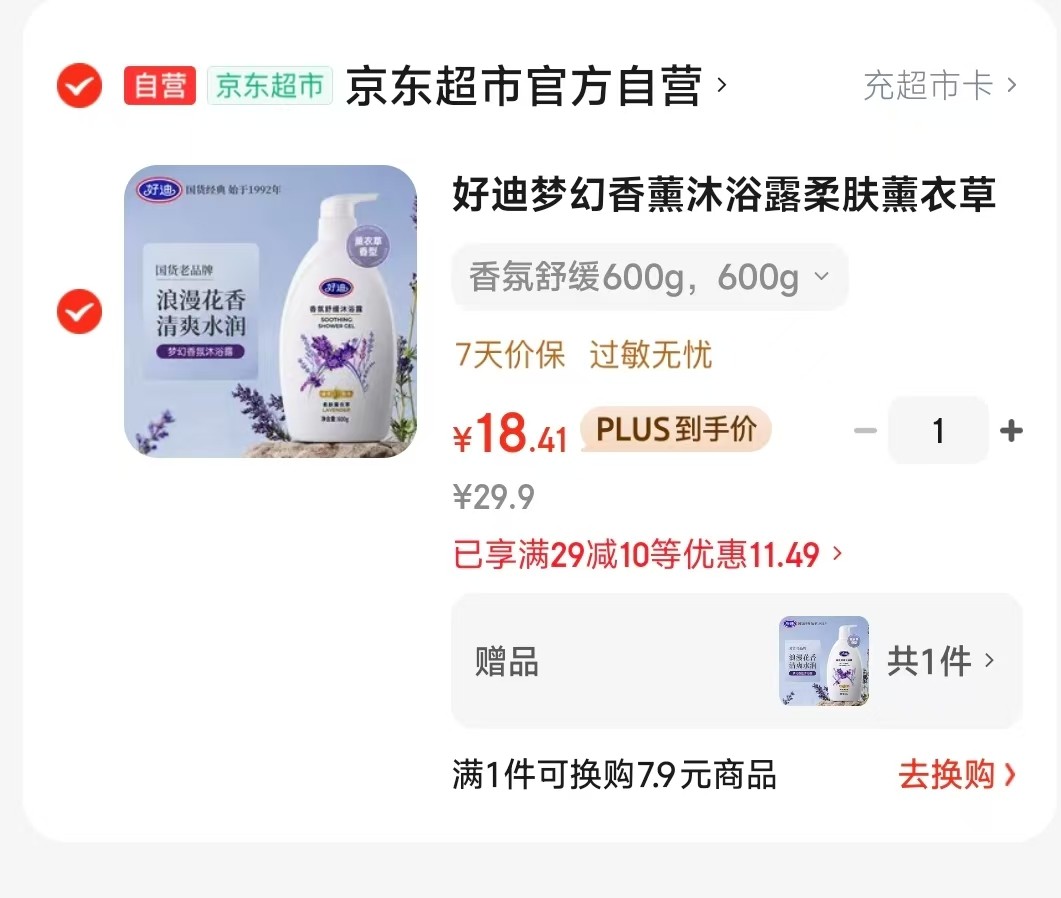This screenshot has height=898, width=1061.
Task: Tap the 过敏无忧 service tag
Action: pos(650,355)
